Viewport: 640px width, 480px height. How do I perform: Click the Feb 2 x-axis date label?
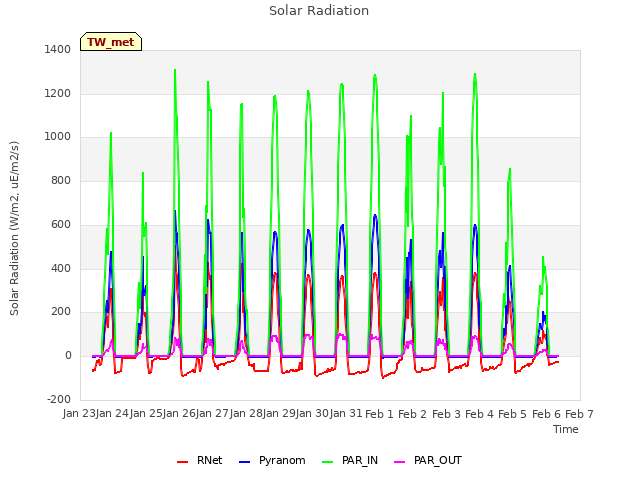(412, 414)
